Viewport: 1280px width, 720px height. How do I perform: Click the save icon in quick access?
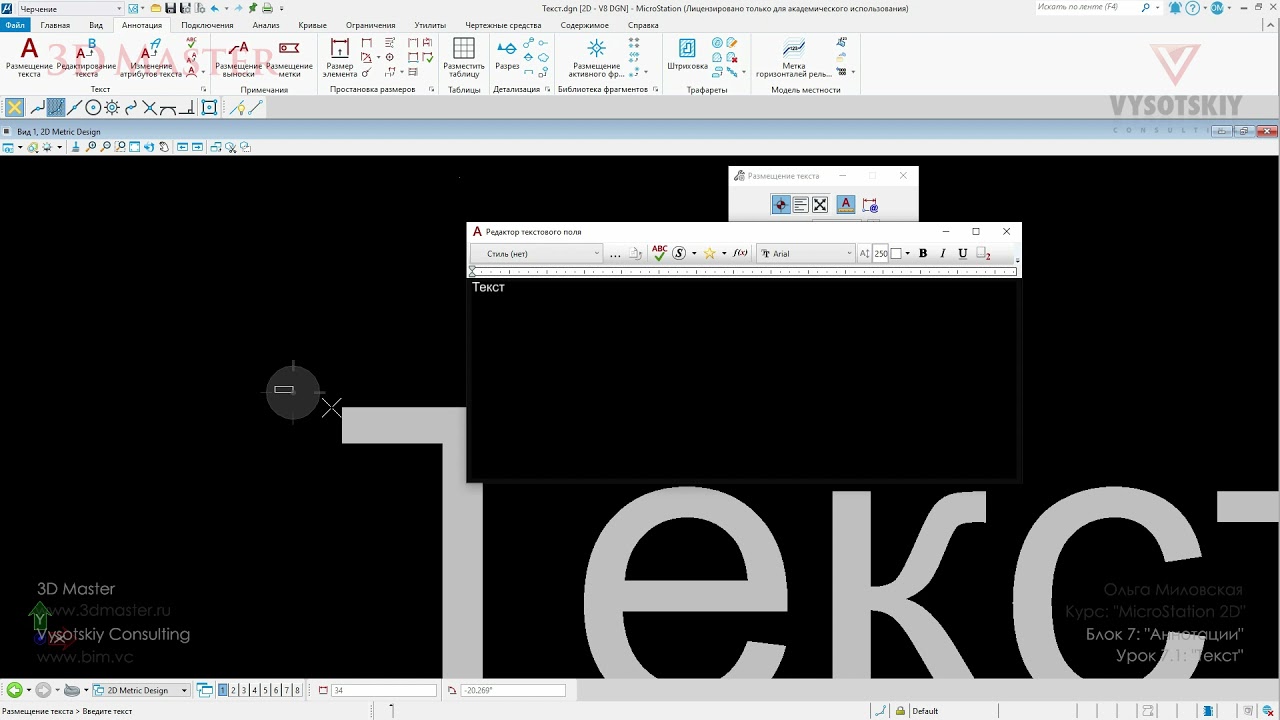pyautogui.click(x=171, y=8)
